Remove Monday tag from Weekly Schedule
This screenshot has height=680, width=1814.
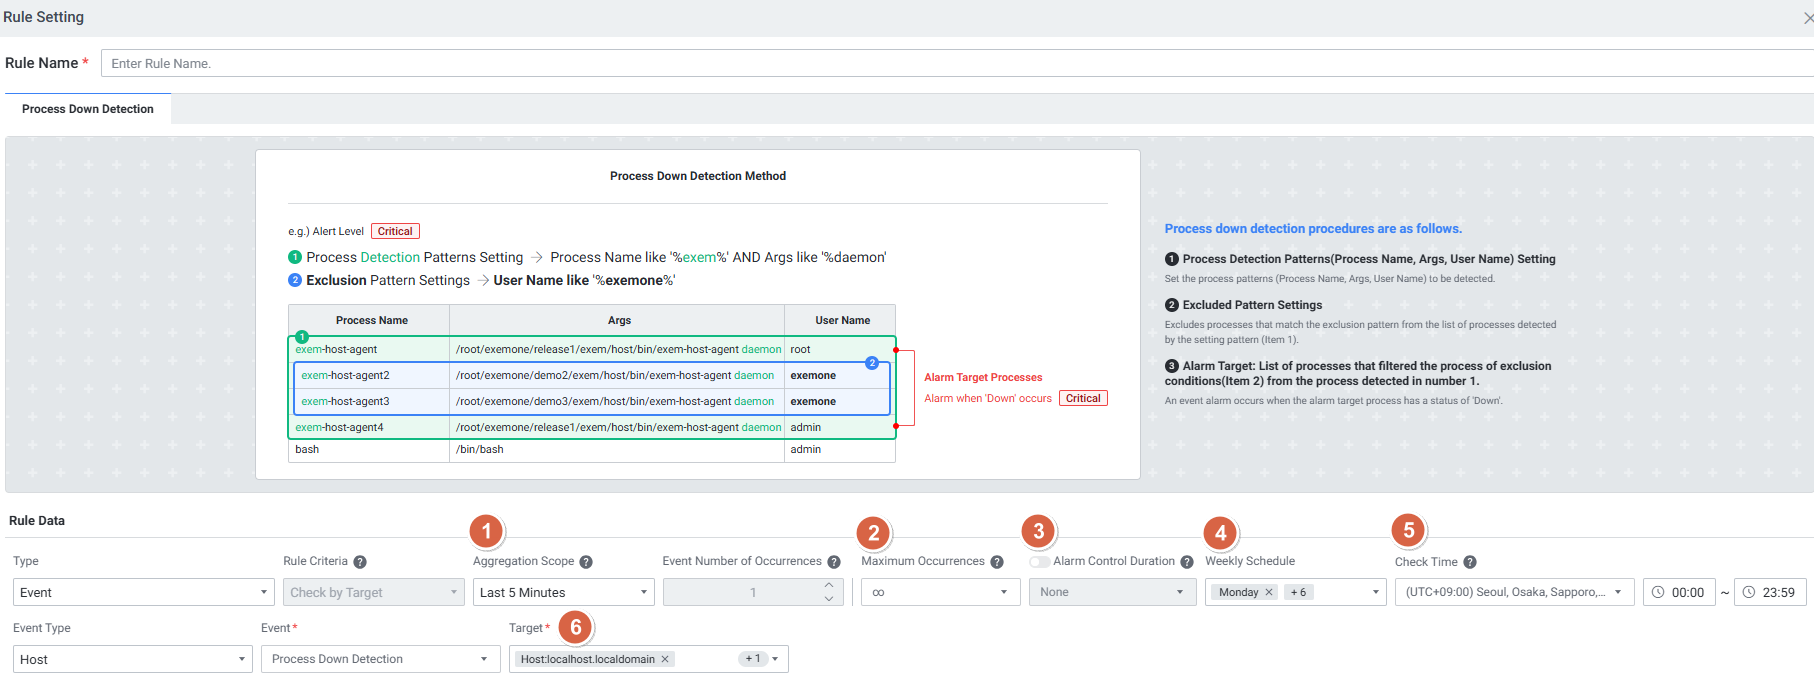tap(1269, 592)
